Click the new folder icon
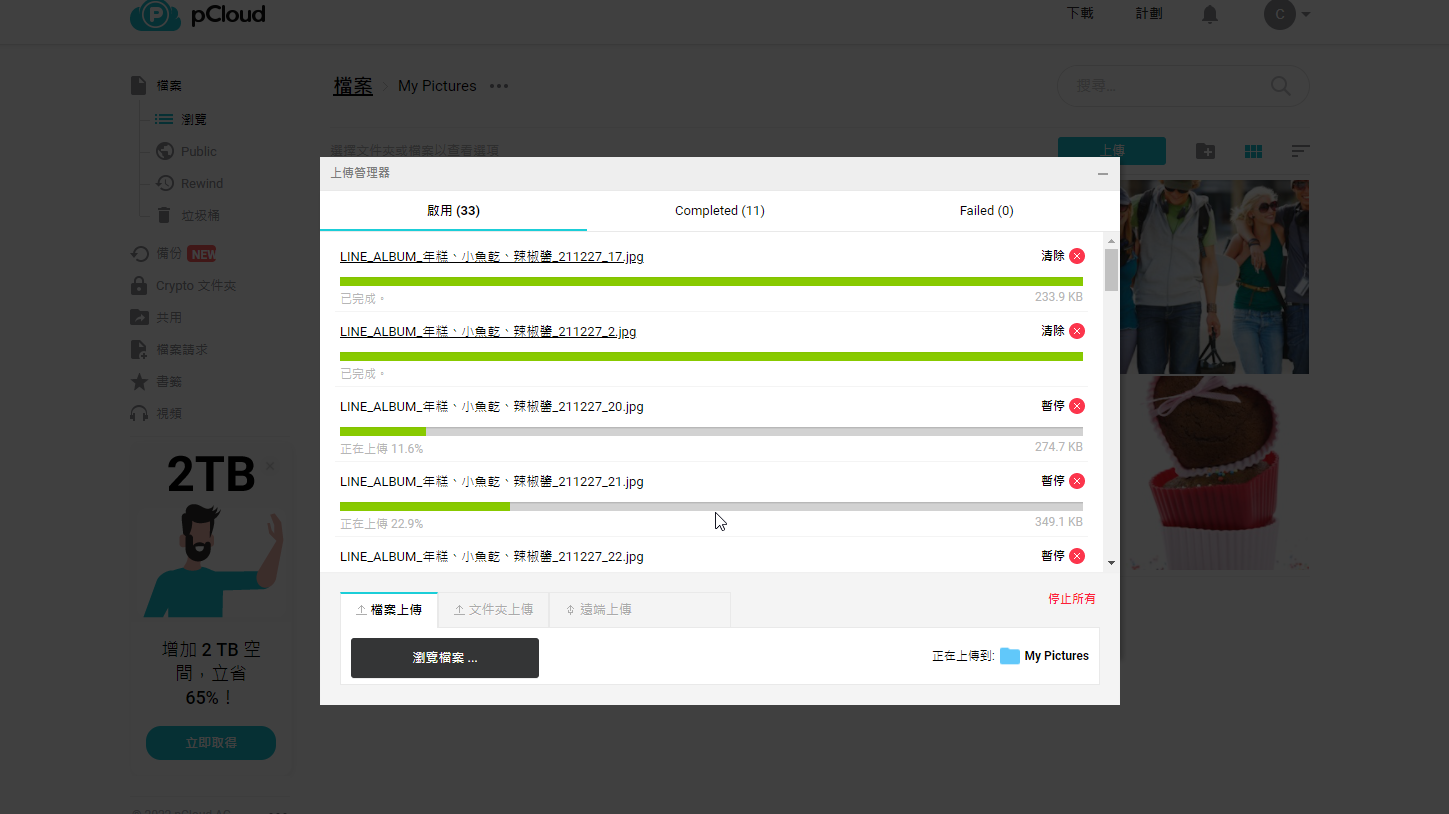The image size is (1449, 814). click(1205, 151)
